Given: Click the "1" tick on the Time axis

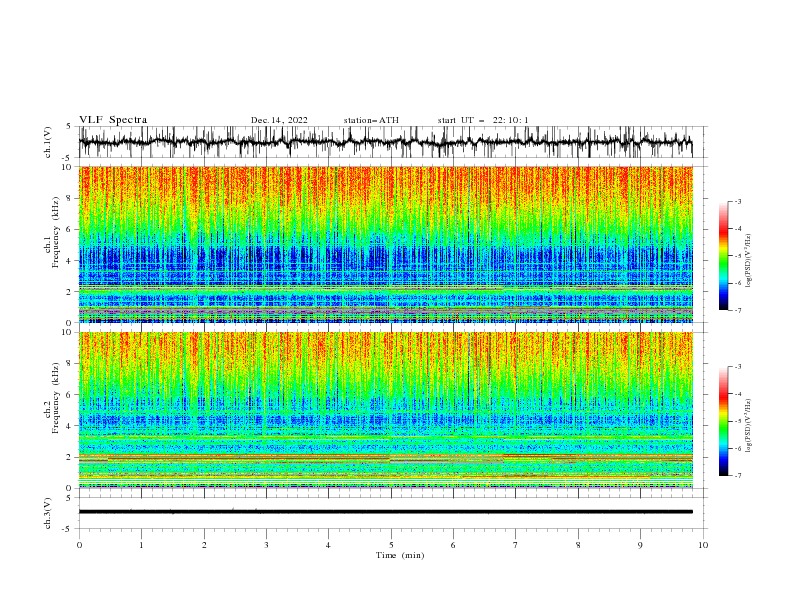Looking at the screenshot, I should 141,545.
